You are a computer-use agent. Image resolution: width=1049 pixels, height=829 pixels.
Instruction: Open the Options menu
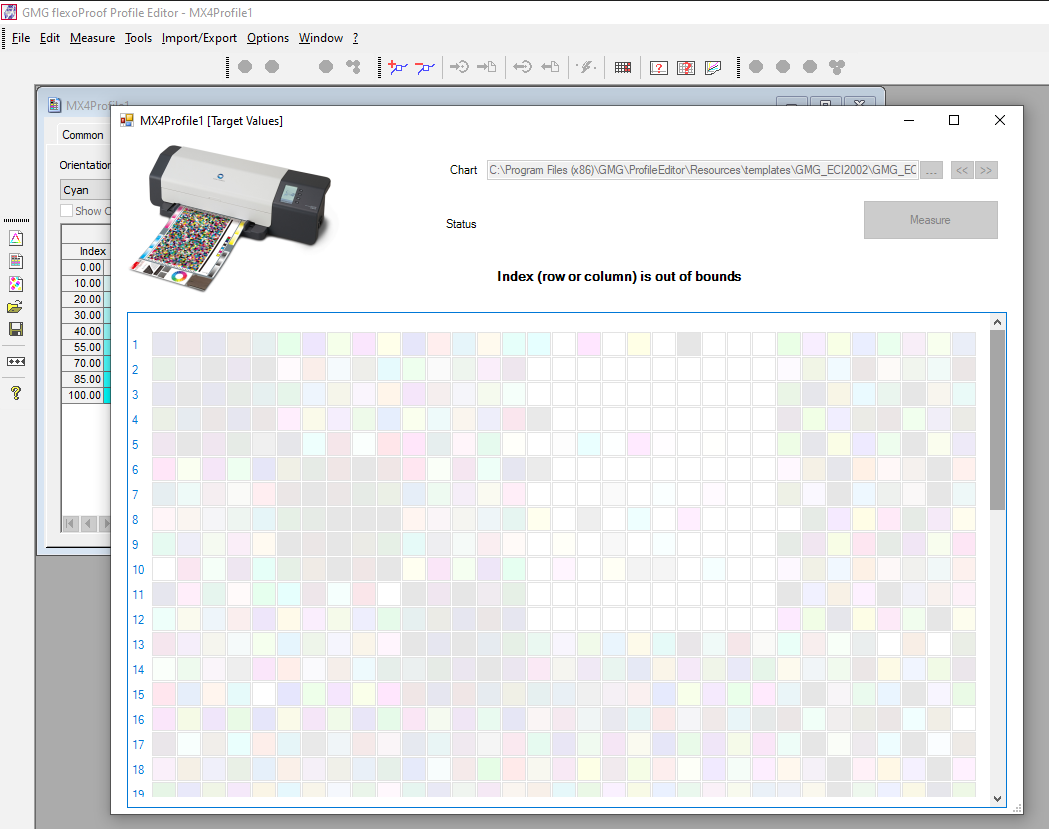(268, 38)
